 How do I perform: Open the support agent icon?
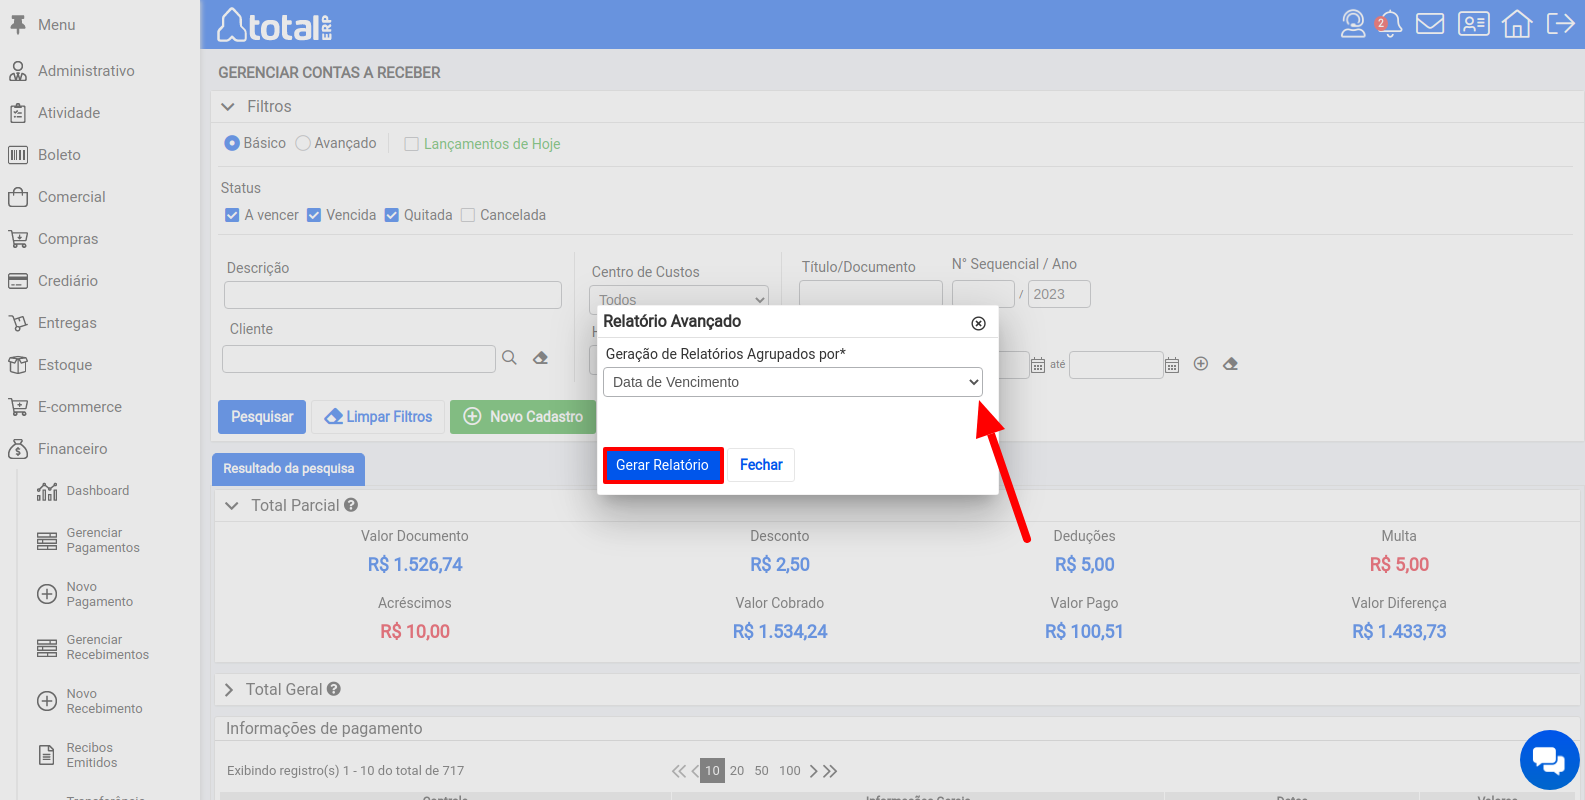tap(1352, 24)
